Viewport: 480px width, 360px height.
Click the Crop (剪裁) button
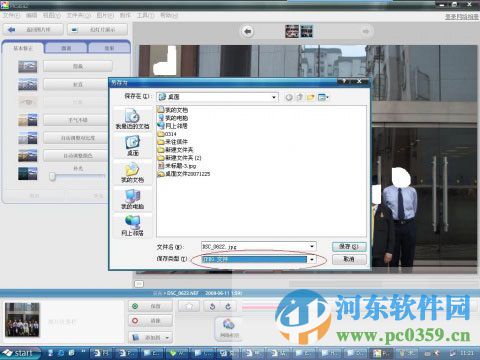[x=78, y=66]
